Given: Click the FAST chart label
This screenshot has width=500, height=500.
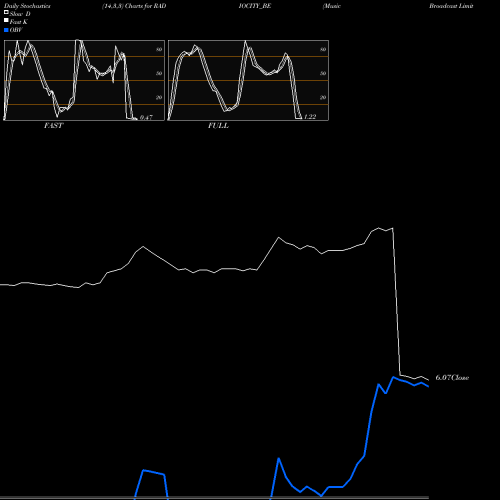Looking at the screenshot, I should point(53,125).
